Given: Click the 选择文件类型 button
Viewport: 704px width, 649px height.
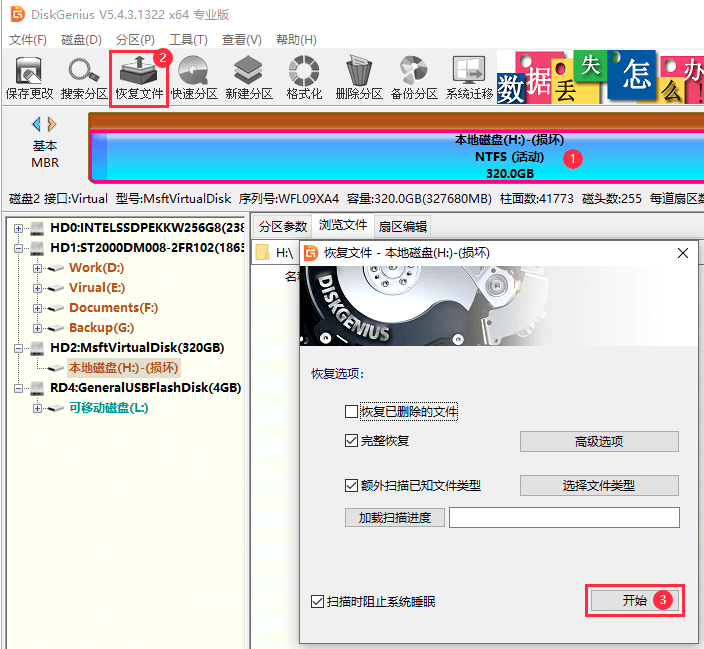Looking at the screenshot, I should (599, 486).
